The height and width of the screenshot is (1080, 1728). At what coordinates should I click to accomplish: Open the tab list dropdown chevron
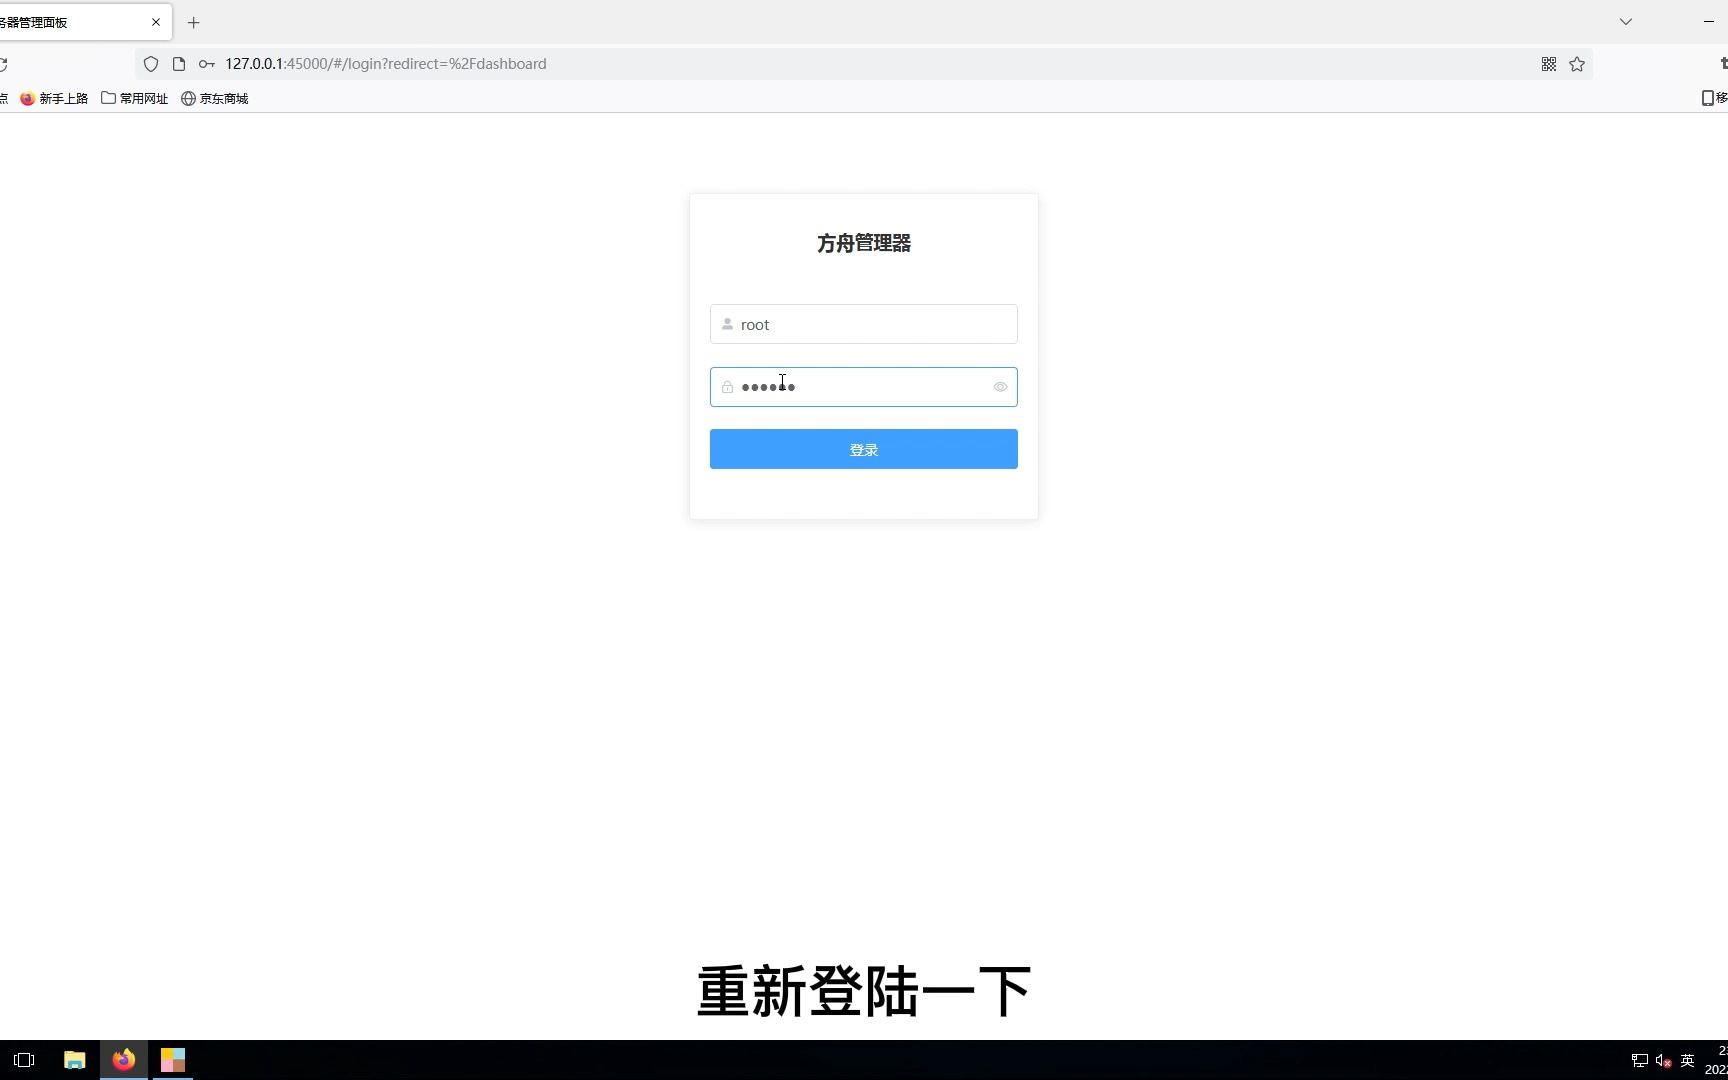pyautogui.click(x=1626, y=21)
